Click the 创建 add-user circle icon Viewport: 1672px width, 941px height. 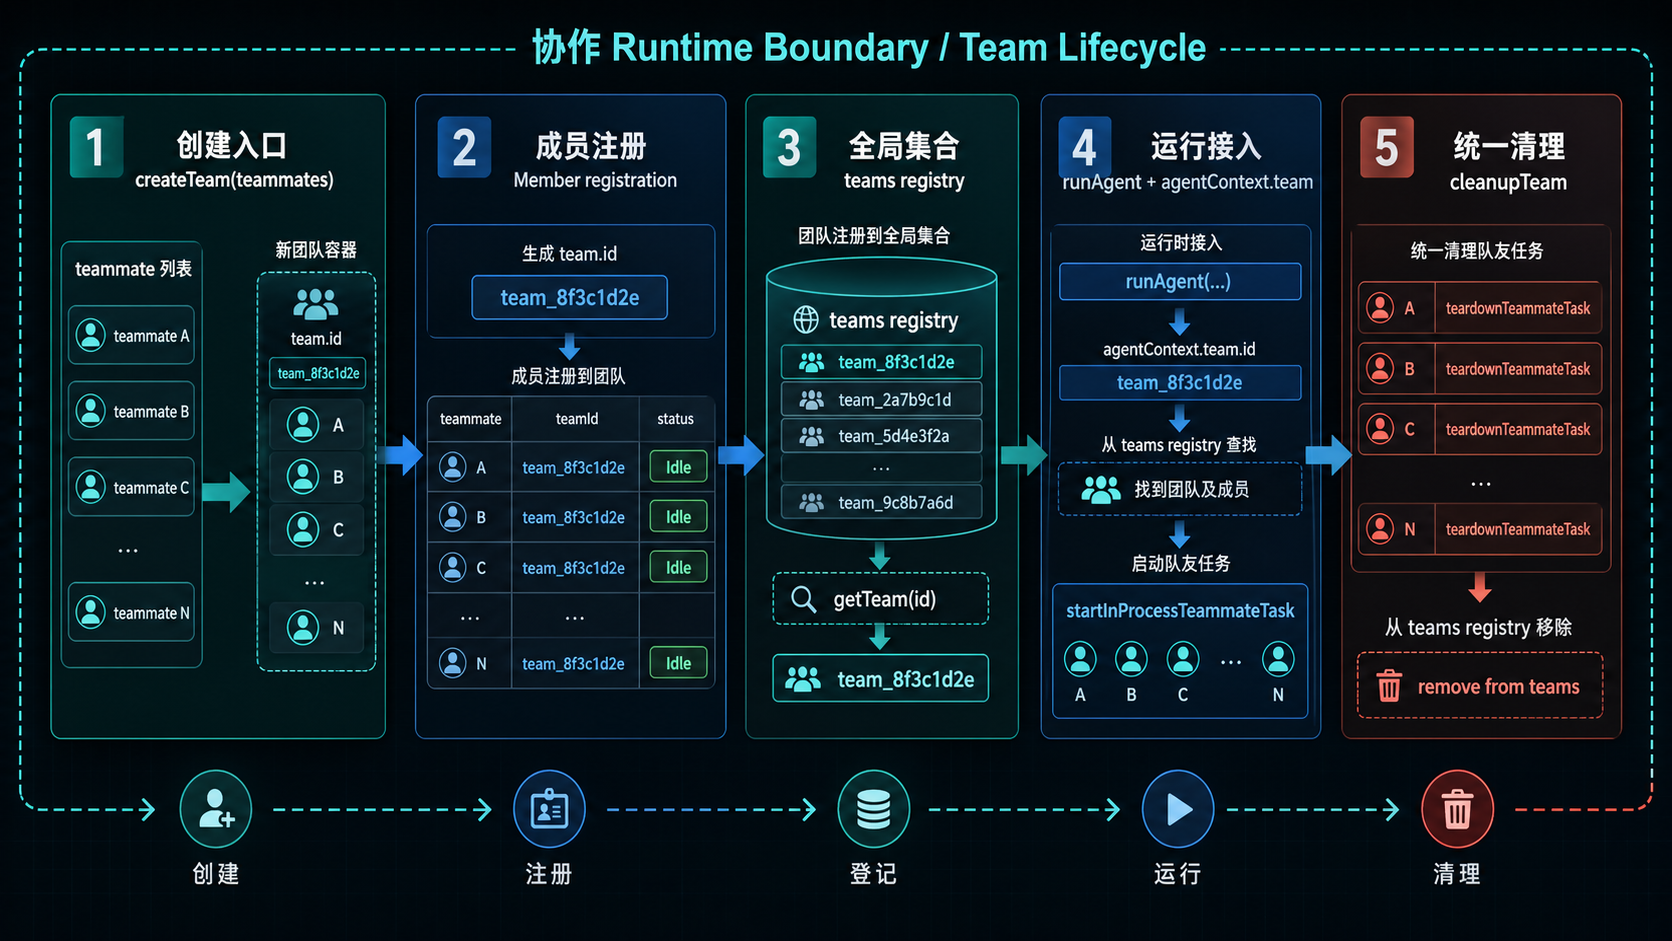point(216,808)
